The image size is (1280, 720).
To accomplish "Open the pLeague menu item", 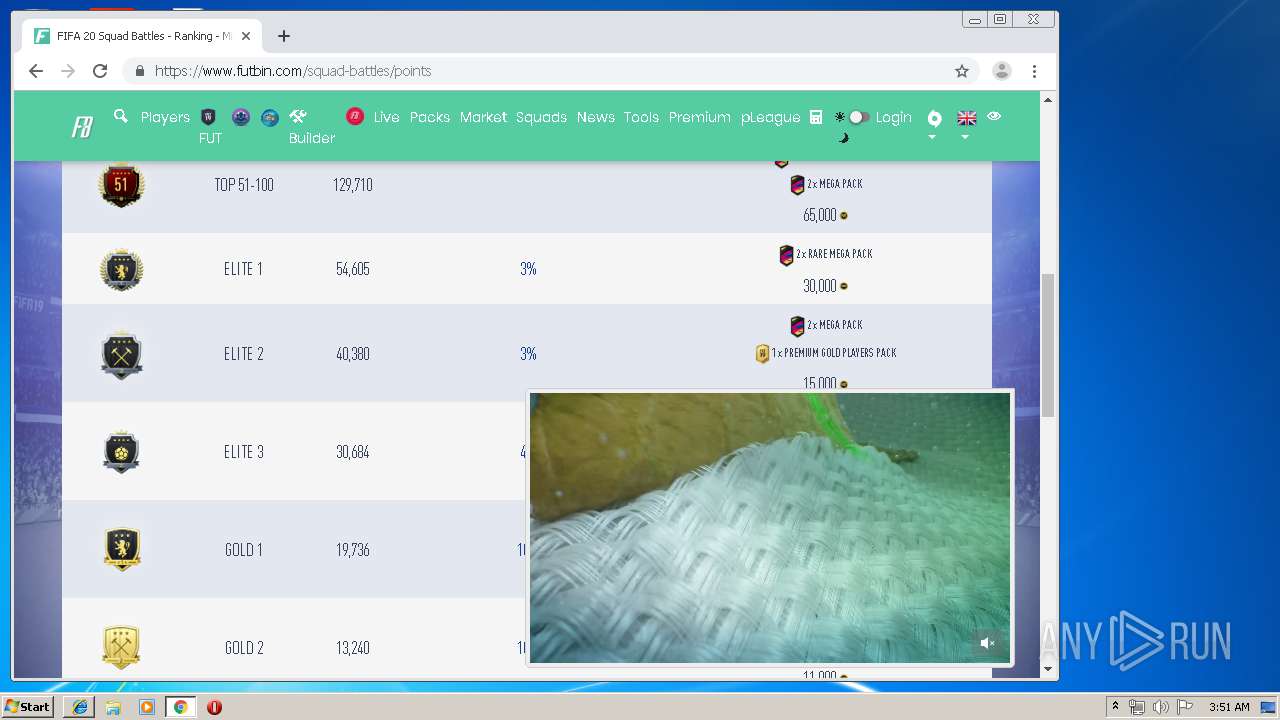I will coord(770,117).
